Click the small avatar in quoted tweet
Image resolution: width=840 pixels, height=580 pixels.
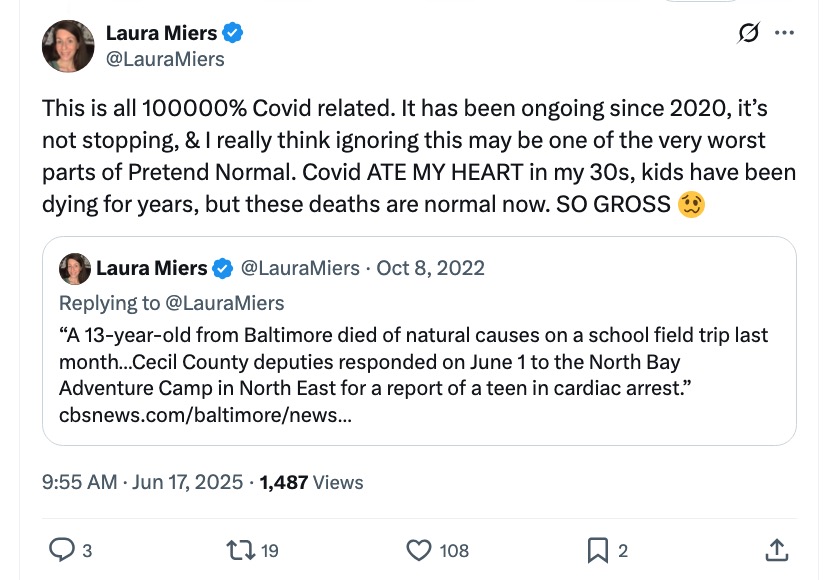coord(75,268)
